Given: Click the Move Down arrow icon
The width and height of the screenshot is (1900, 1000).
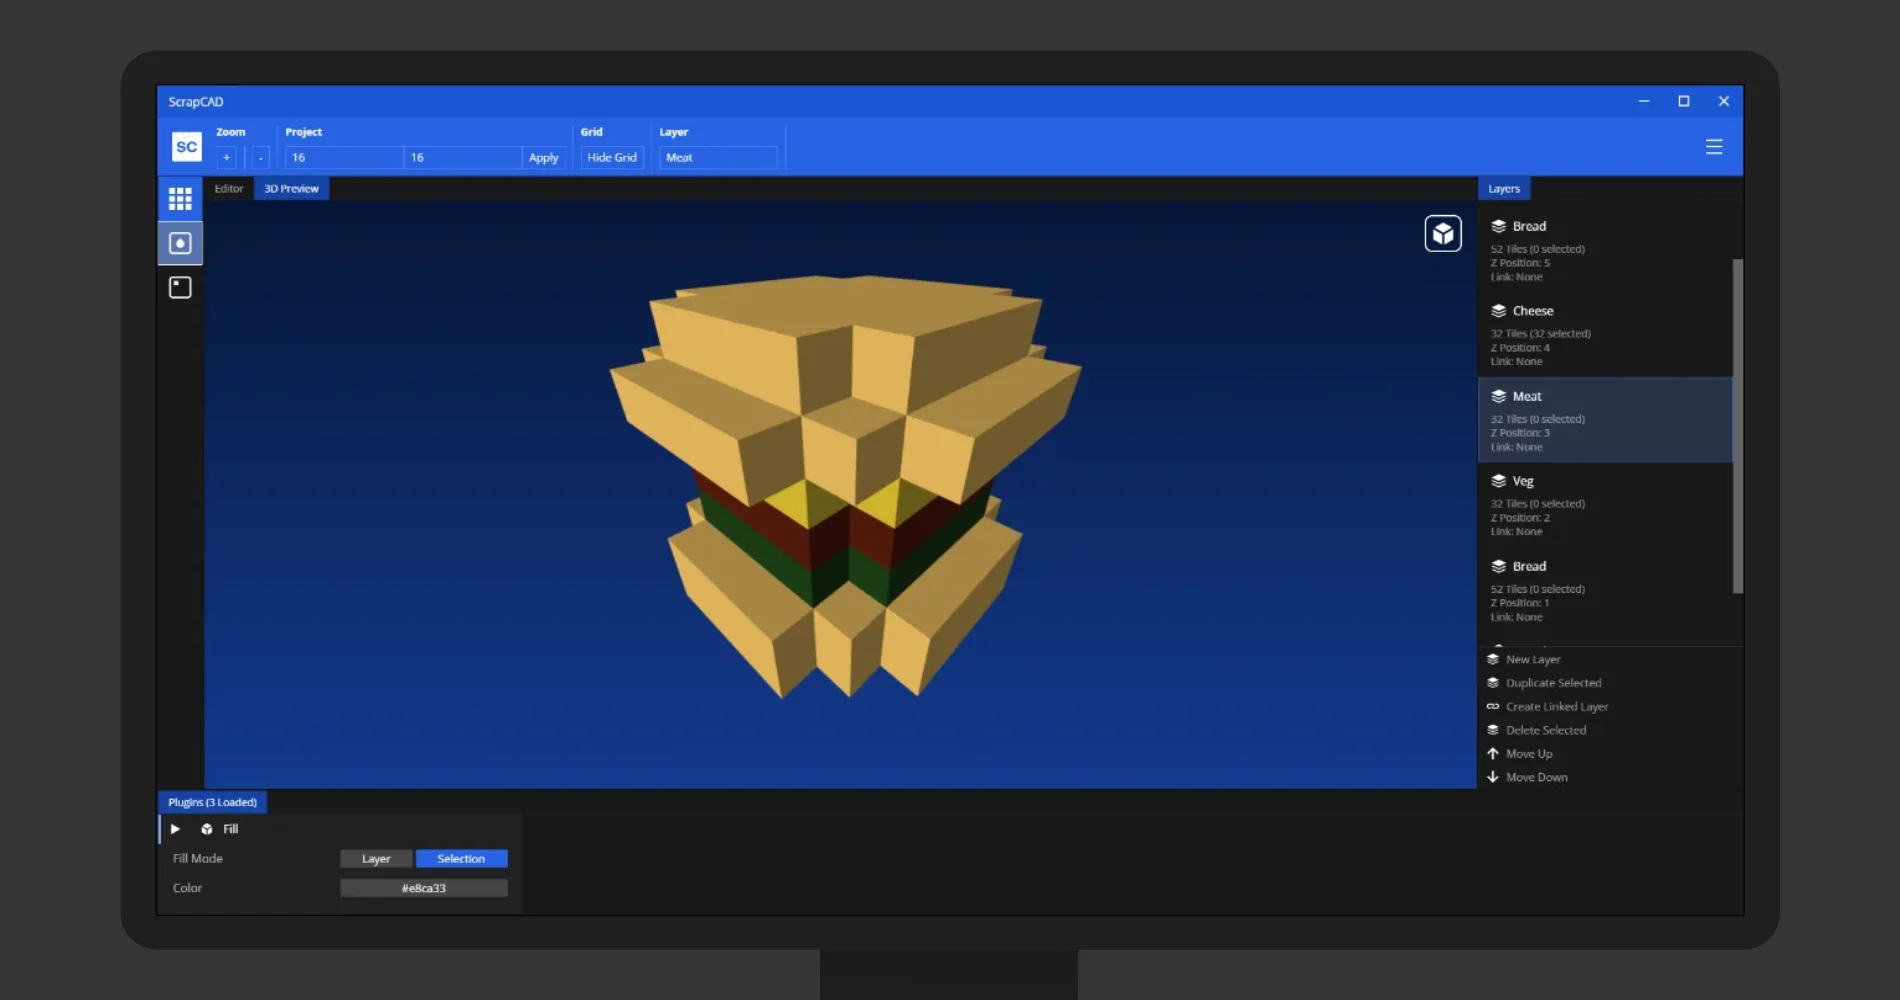Looking at the screenshot, I should (1493, 777).
